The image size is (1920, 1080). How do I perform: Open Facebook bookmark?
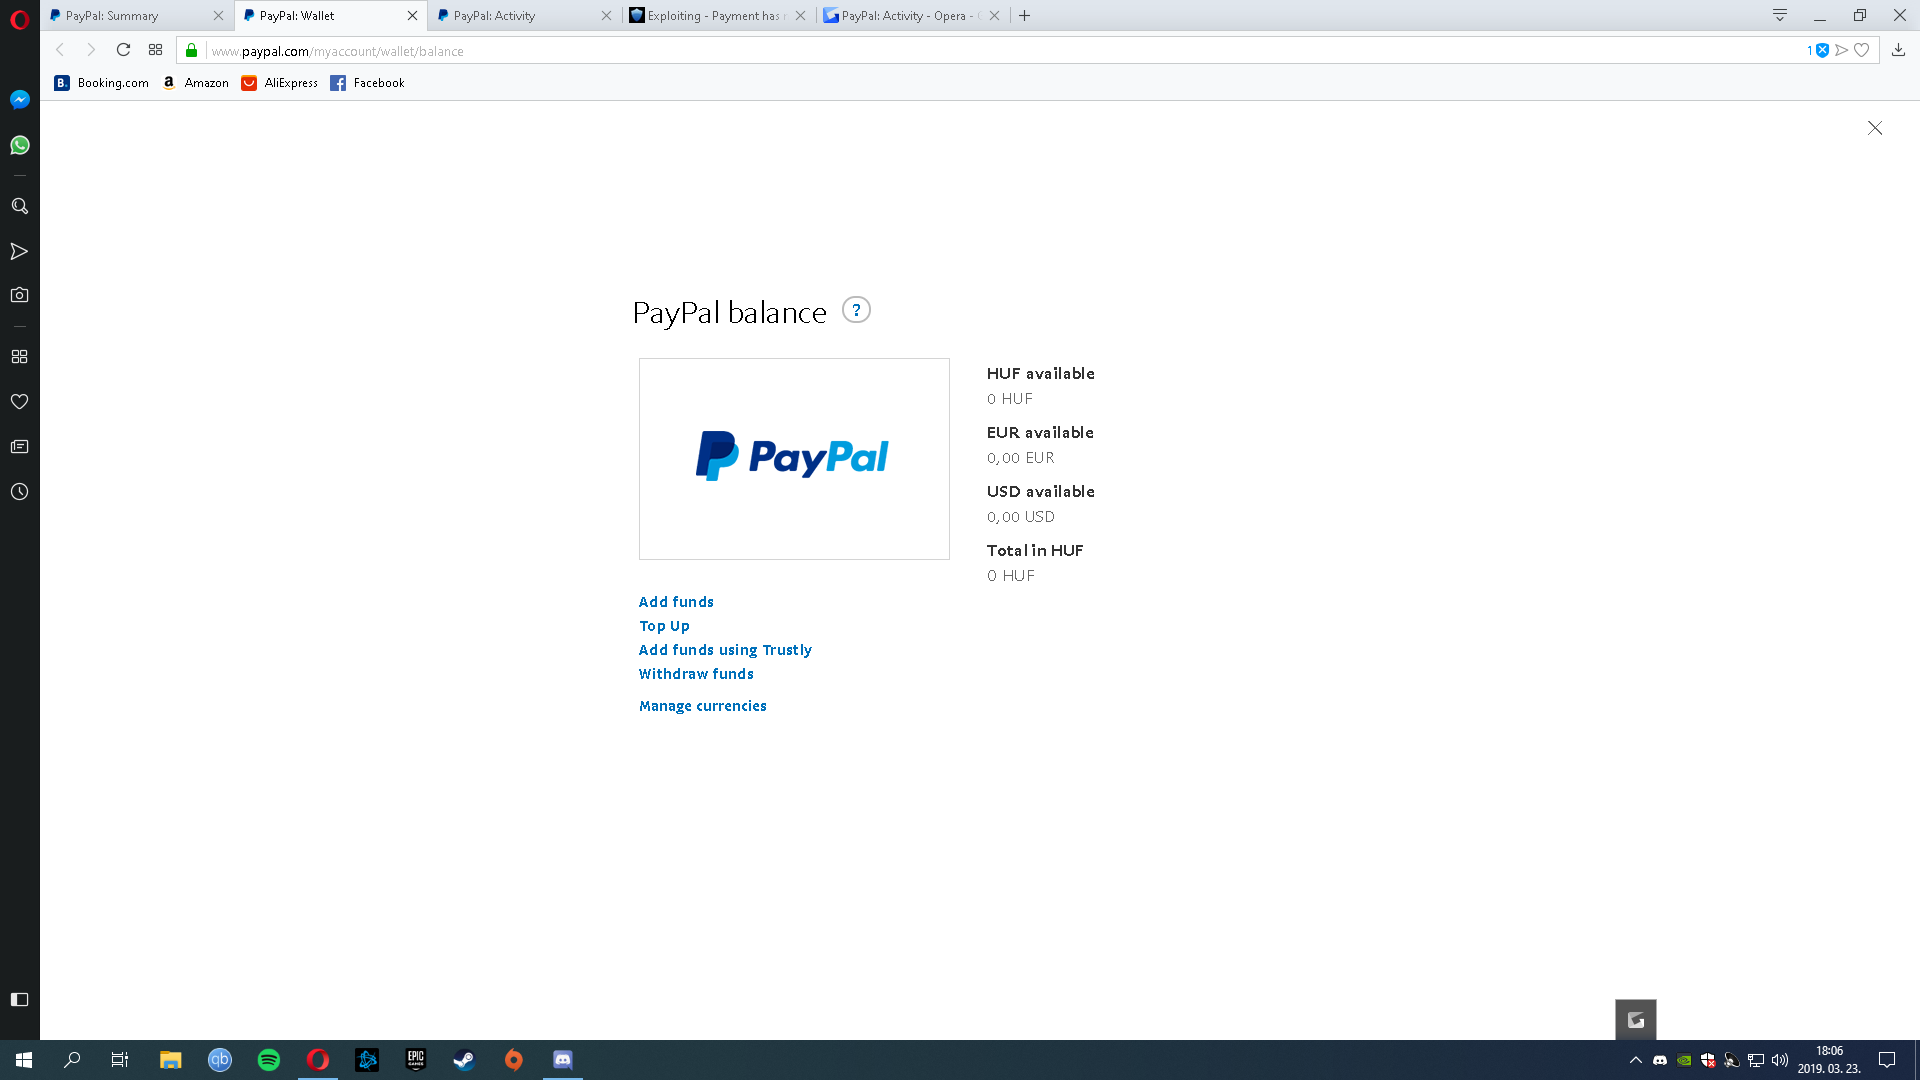click(367, 83)
